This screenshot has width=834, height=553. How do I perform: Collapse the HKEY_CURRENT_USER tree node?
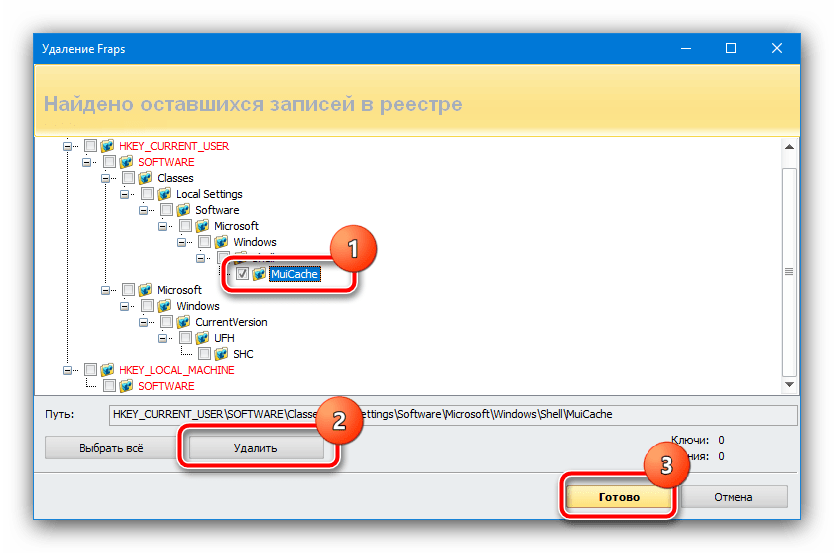(67, 146)
